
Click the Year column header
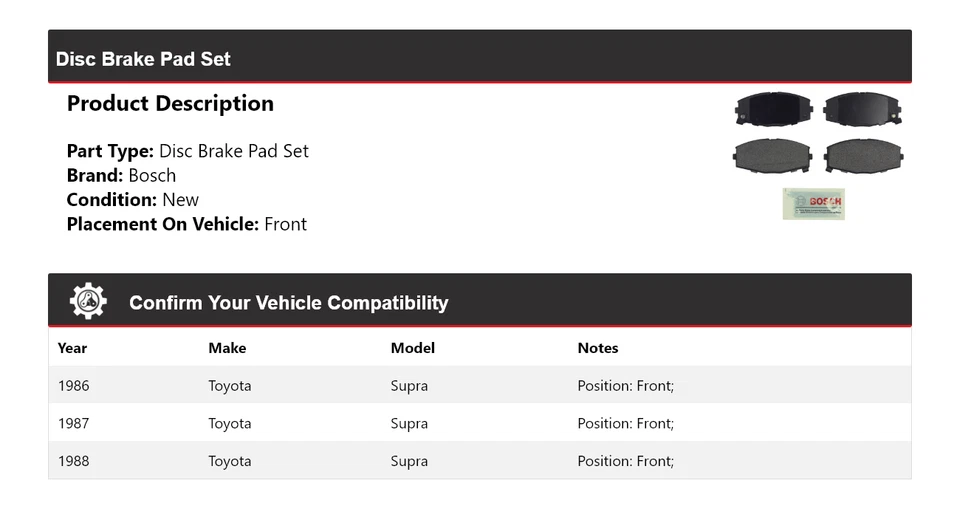click(72, 348)
